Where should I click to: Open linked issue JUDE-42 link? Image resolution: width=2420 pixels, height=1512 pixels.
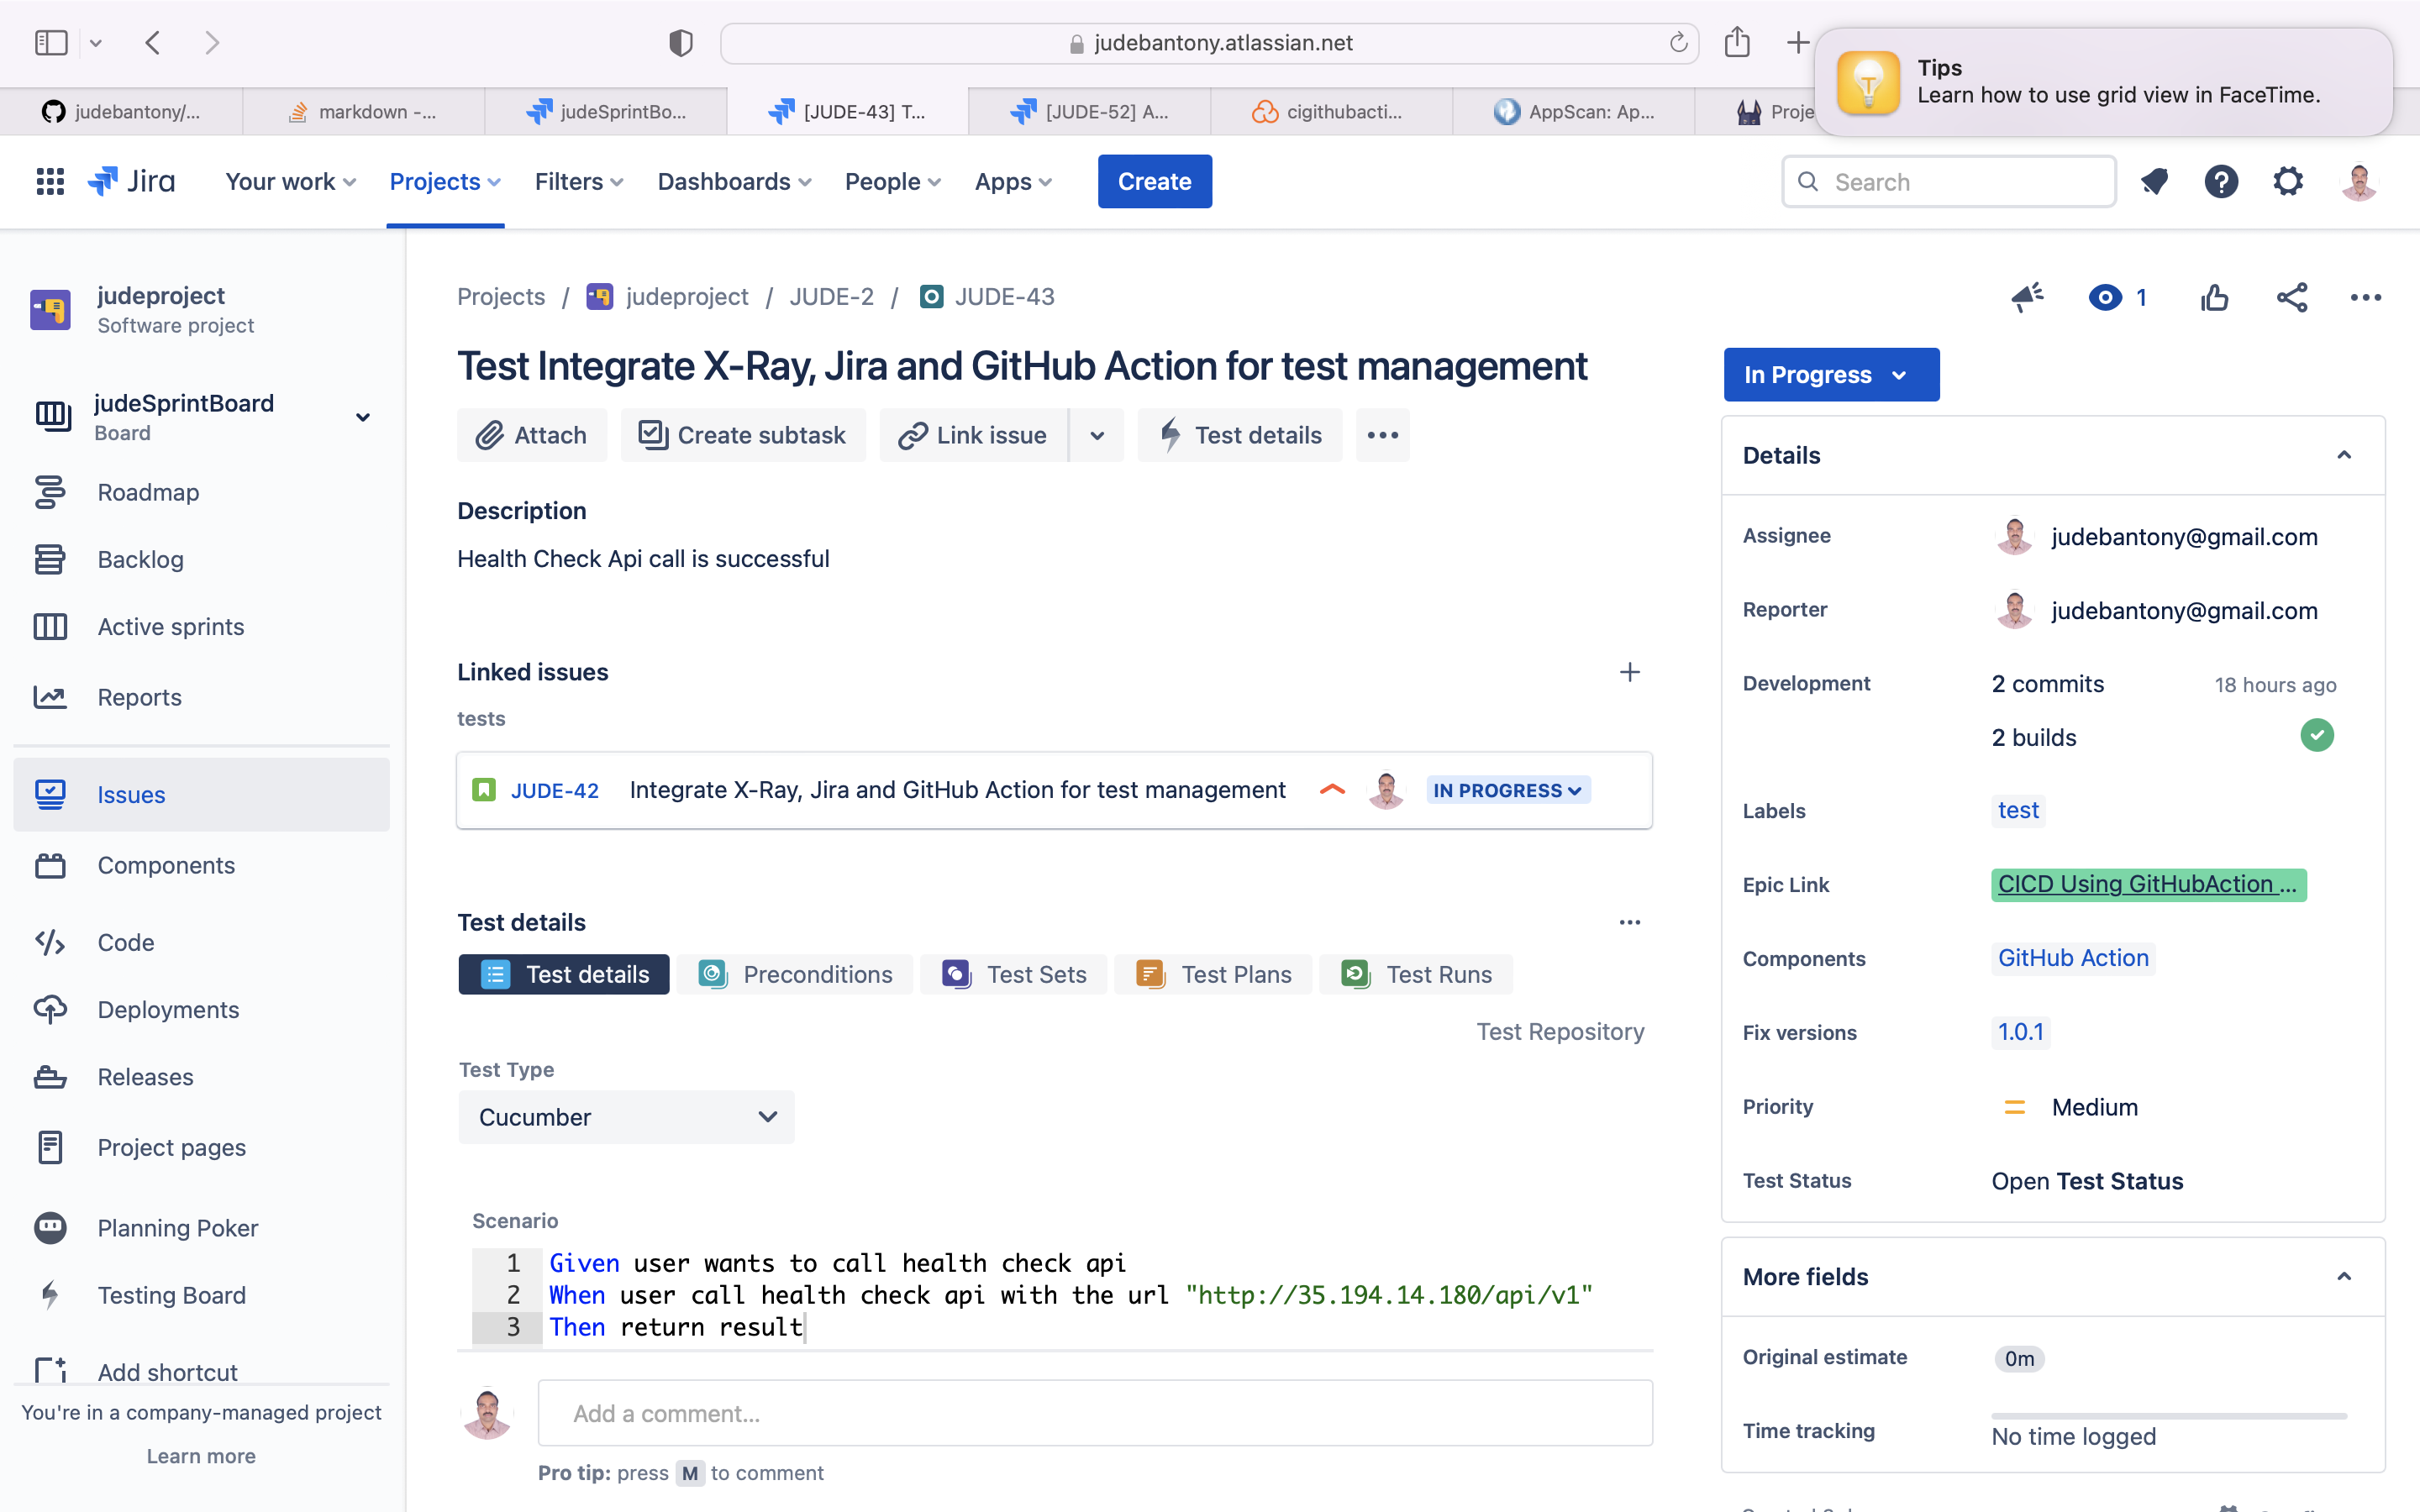click(x=554, y=790)
